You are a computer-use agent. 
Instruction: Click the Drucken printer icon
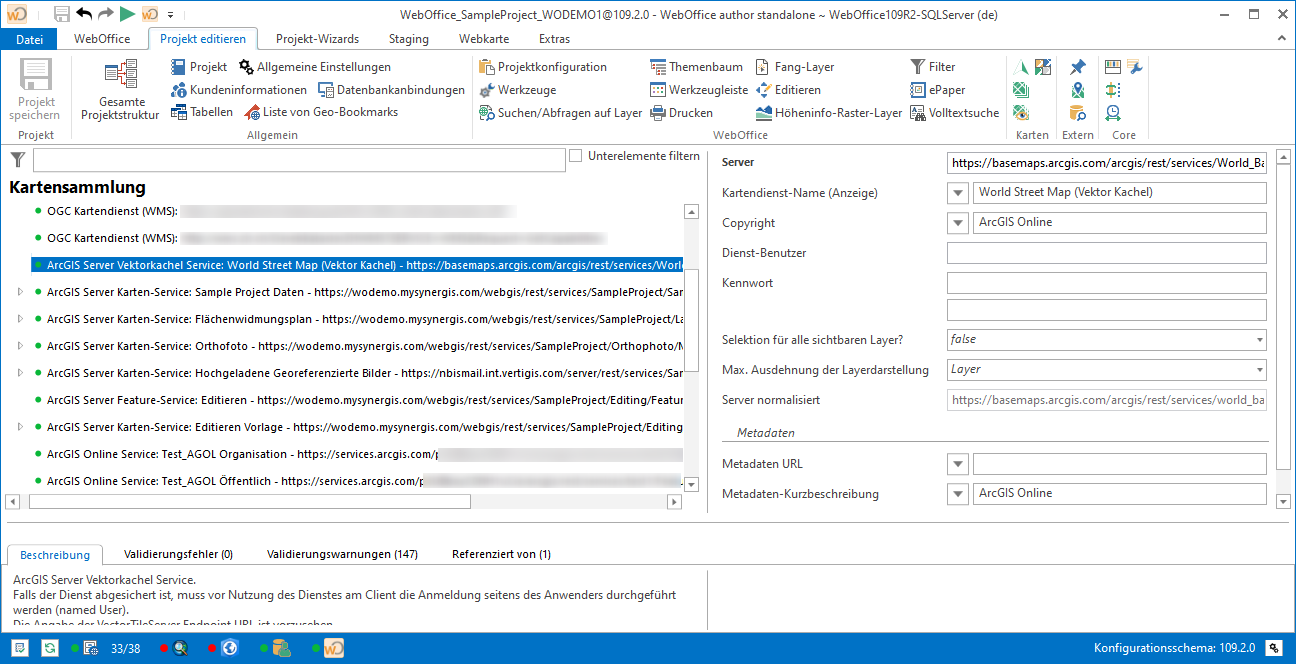(660, 112)
